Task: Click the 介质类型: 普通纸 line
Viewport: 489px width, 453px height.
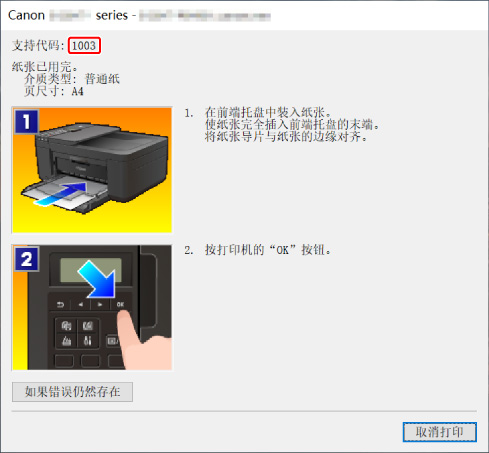Action: tap(72, 79)
